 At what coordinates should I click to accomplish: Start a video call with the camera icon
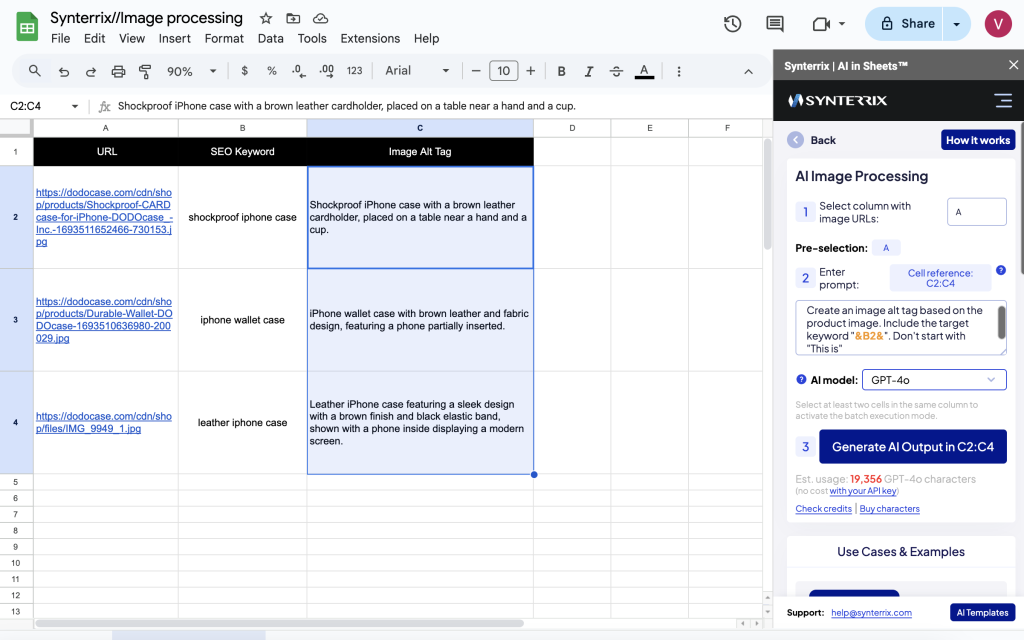point(821,24)
